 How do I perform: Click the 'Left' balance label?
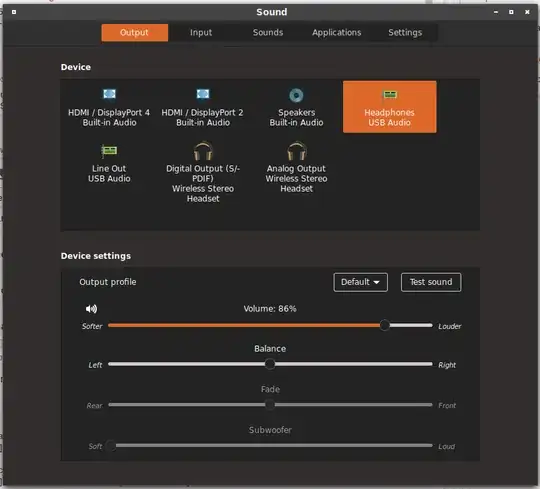[x=95, y=365]
